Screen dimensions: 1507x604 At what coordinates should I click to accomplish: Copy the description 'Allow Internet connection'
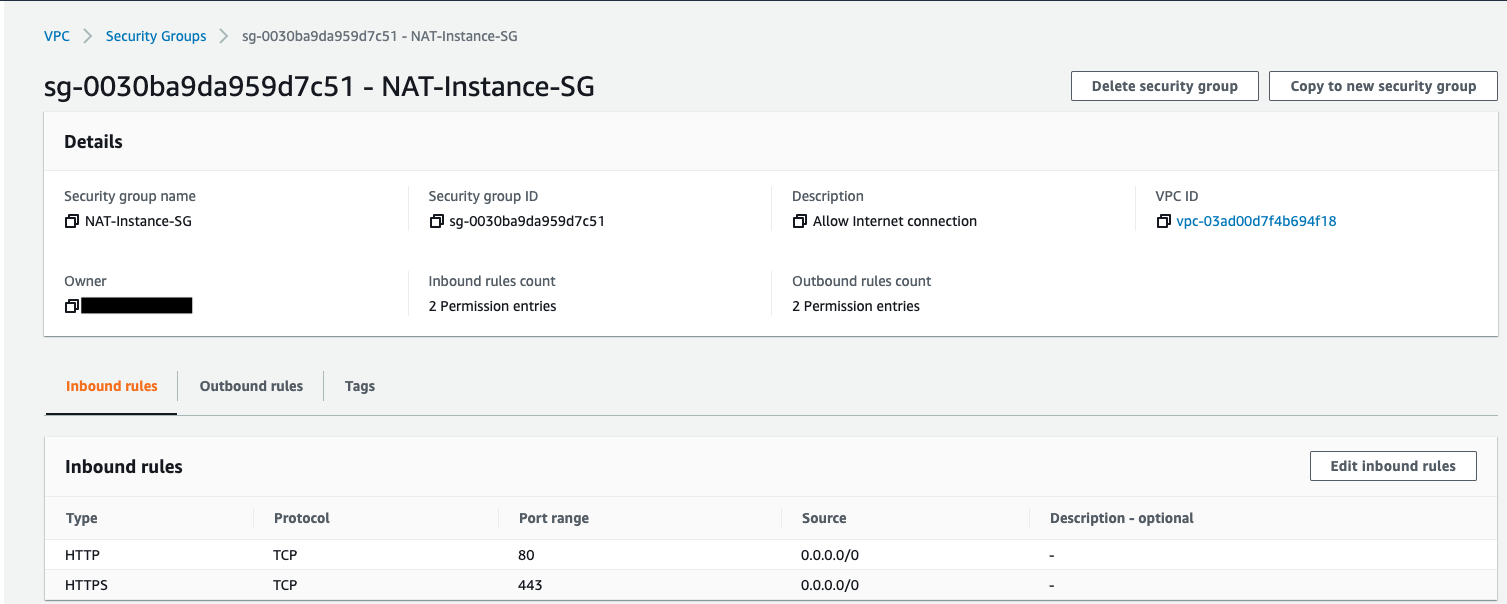click(799, 221)
